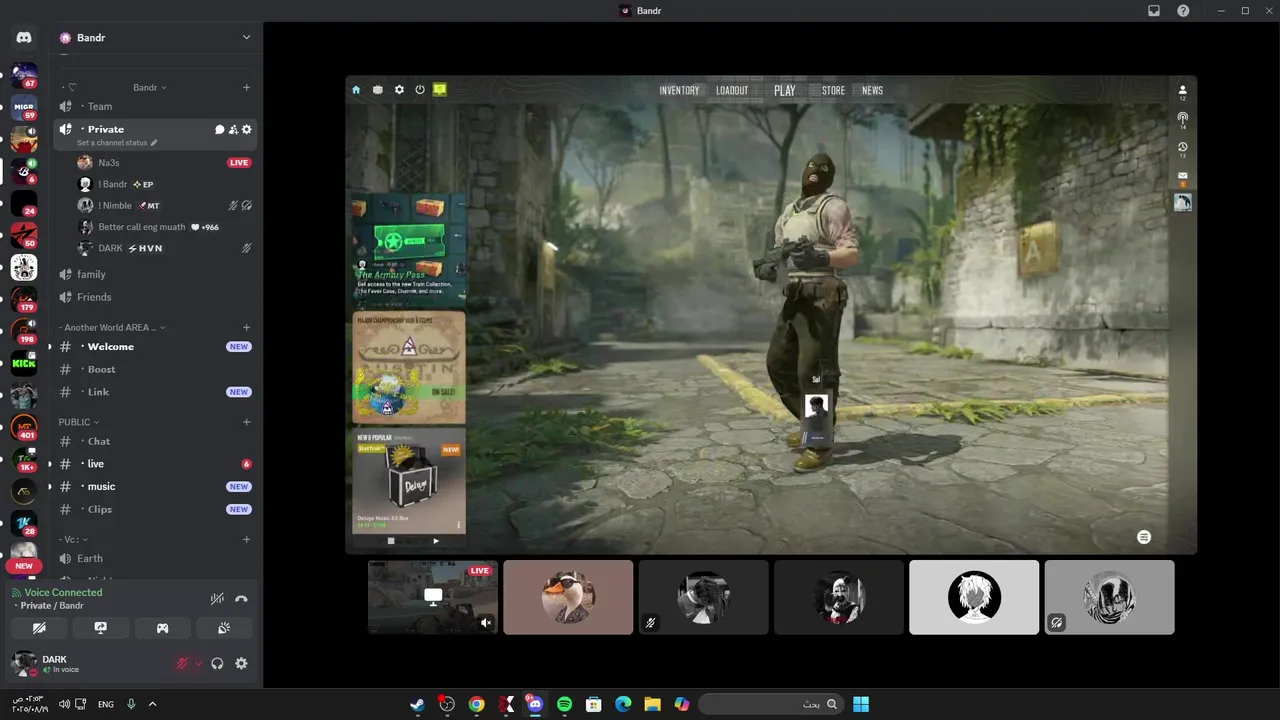1280x720 pixels.
Task: Select the LIVE stream thumbnail tile
Action: coord(433,597)
